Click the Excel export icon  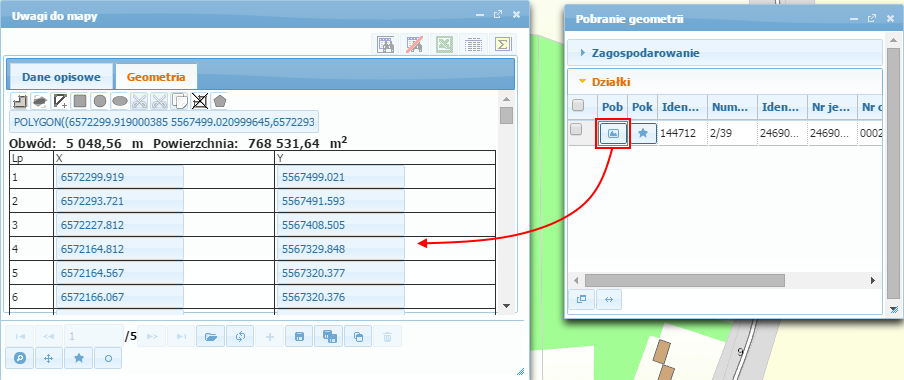point(444,44)
